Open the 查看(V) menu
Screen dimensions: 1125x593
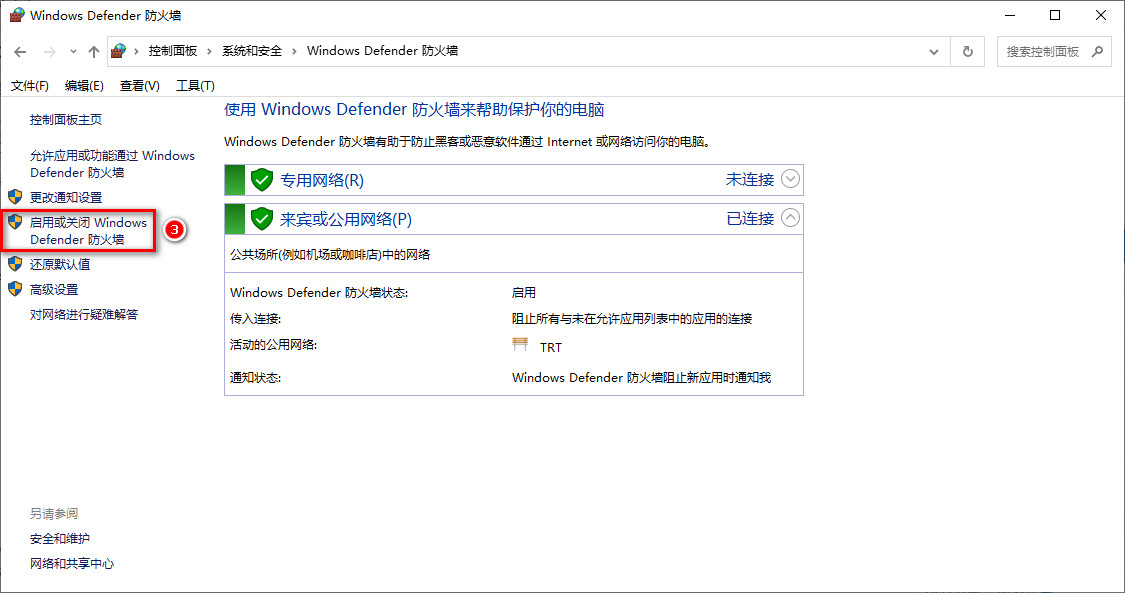coord(139,86)
